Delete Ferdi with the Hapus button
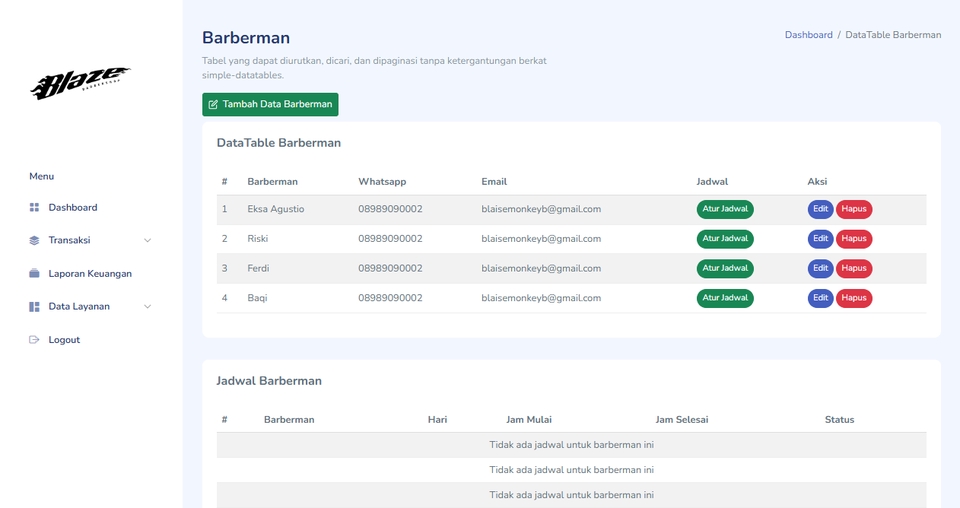Viewport: 960px width, 508px height. (854, 269)
